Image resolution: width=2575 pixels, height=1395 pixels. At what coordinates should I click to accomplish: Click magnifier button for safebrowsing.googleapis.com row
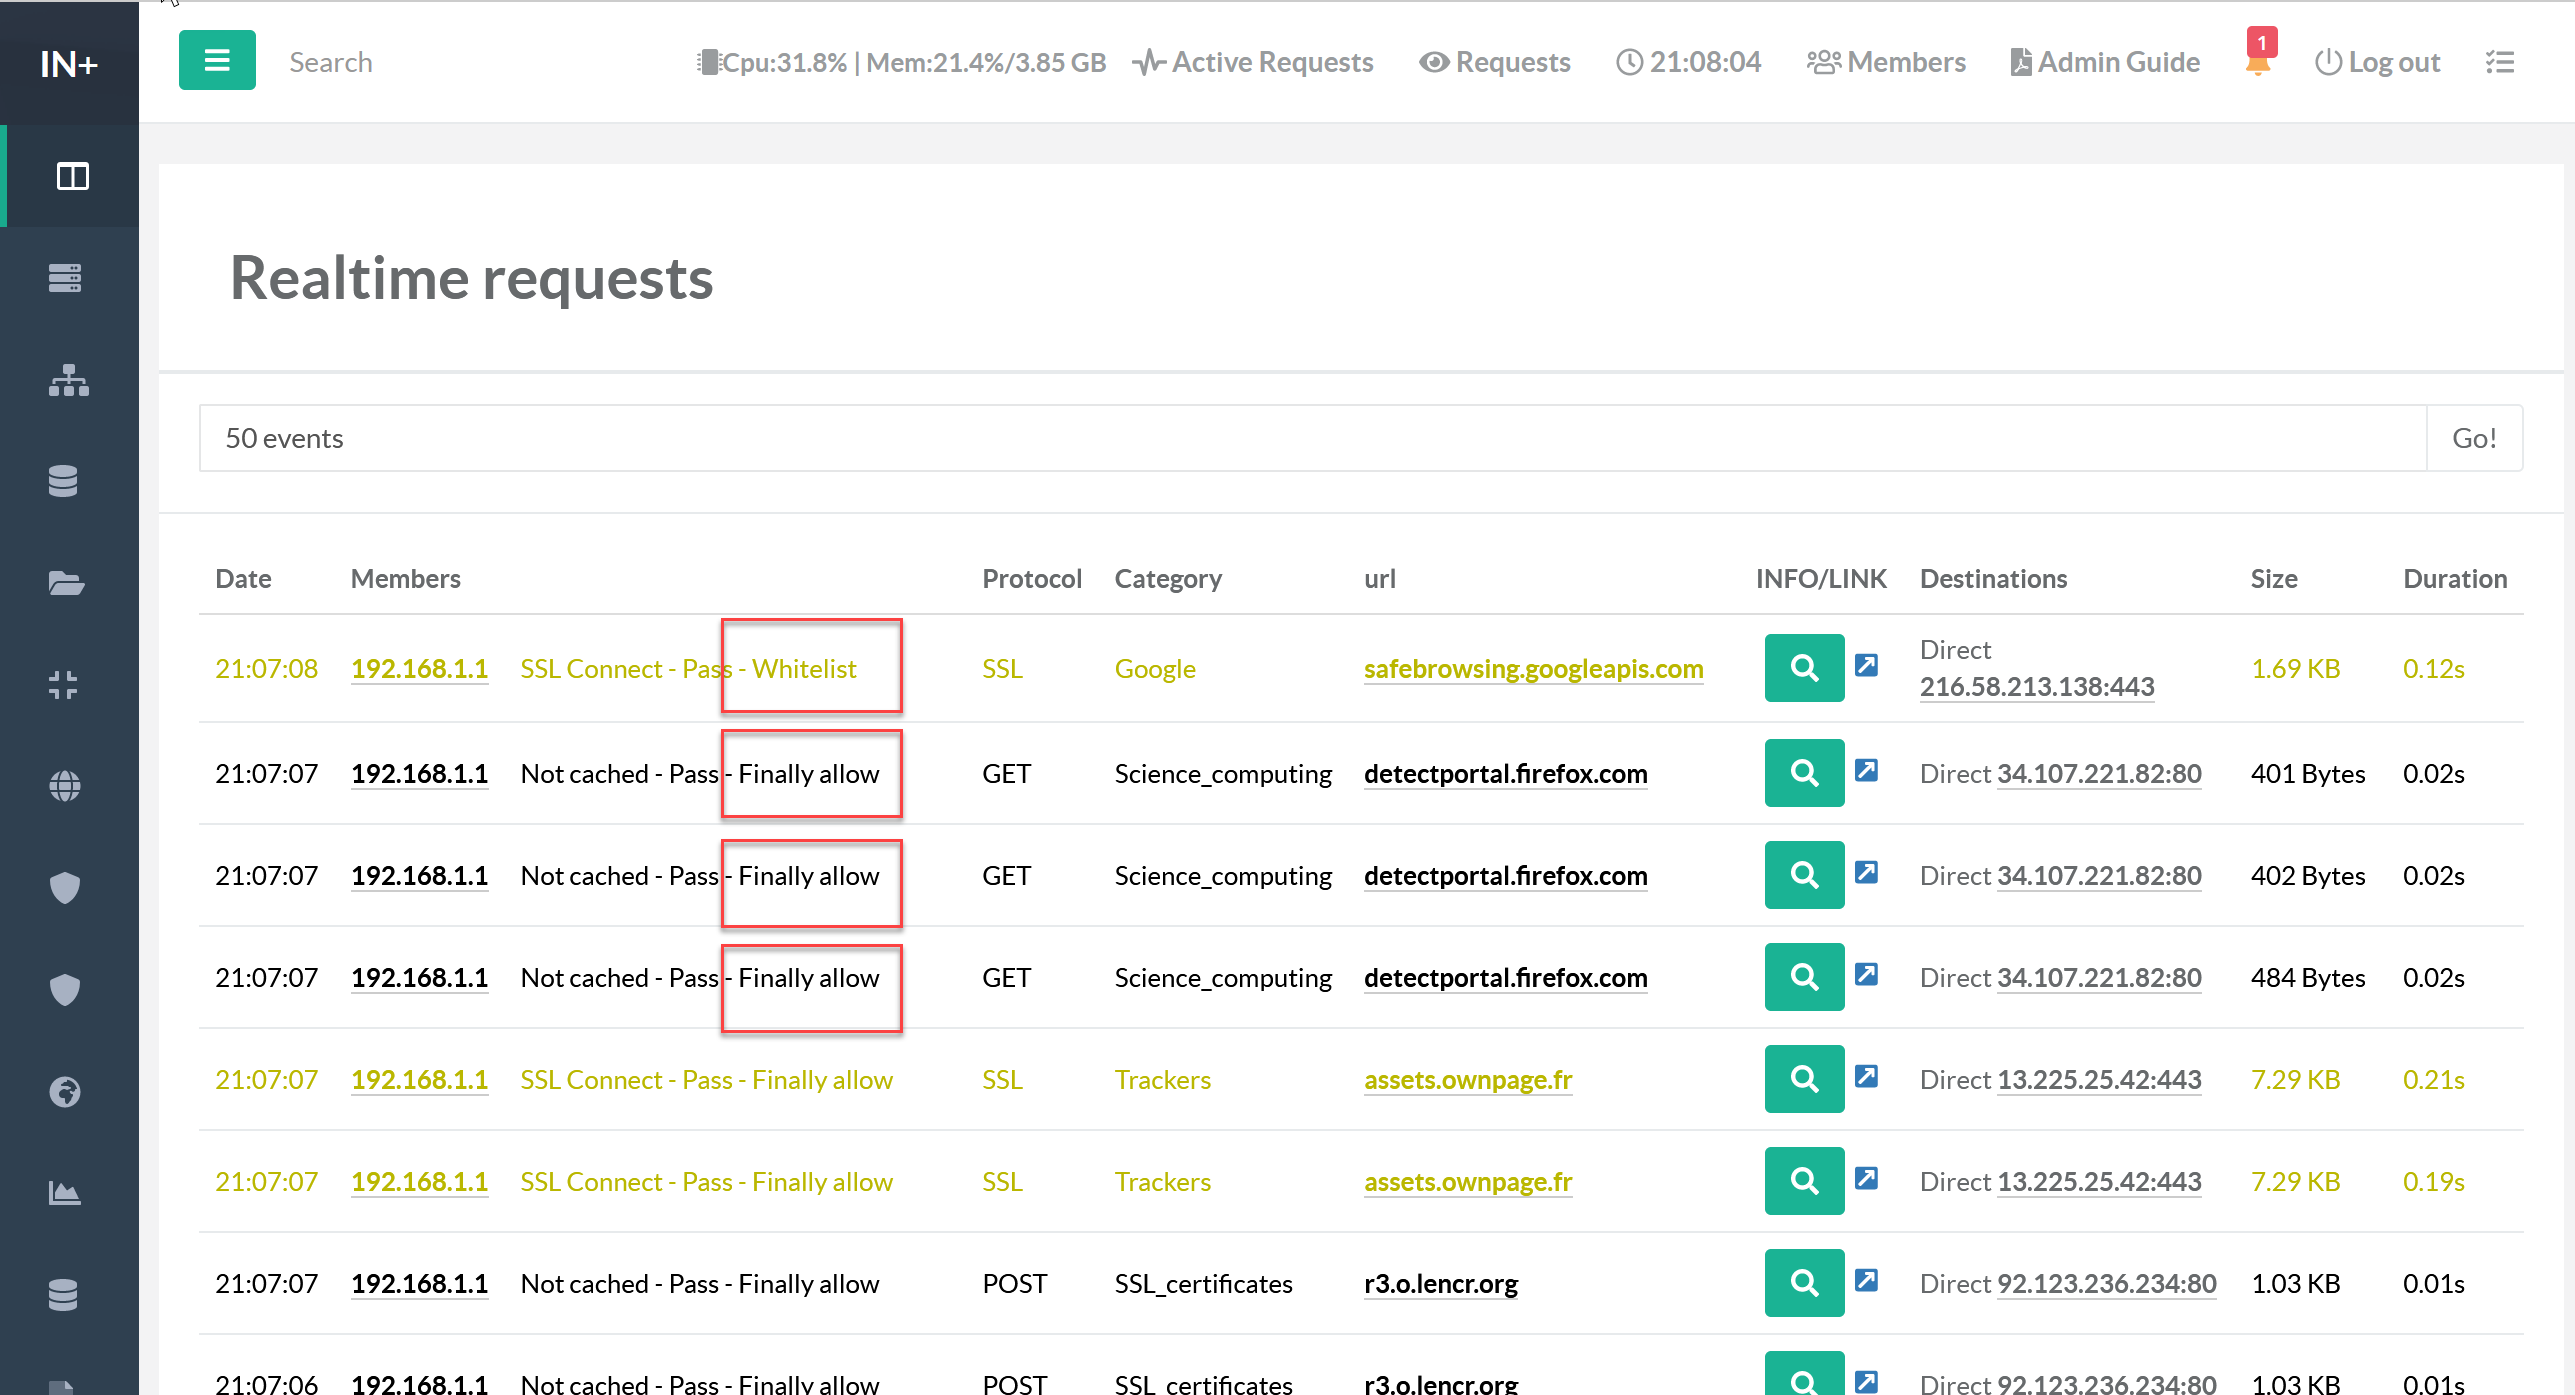pos(1803,668)
